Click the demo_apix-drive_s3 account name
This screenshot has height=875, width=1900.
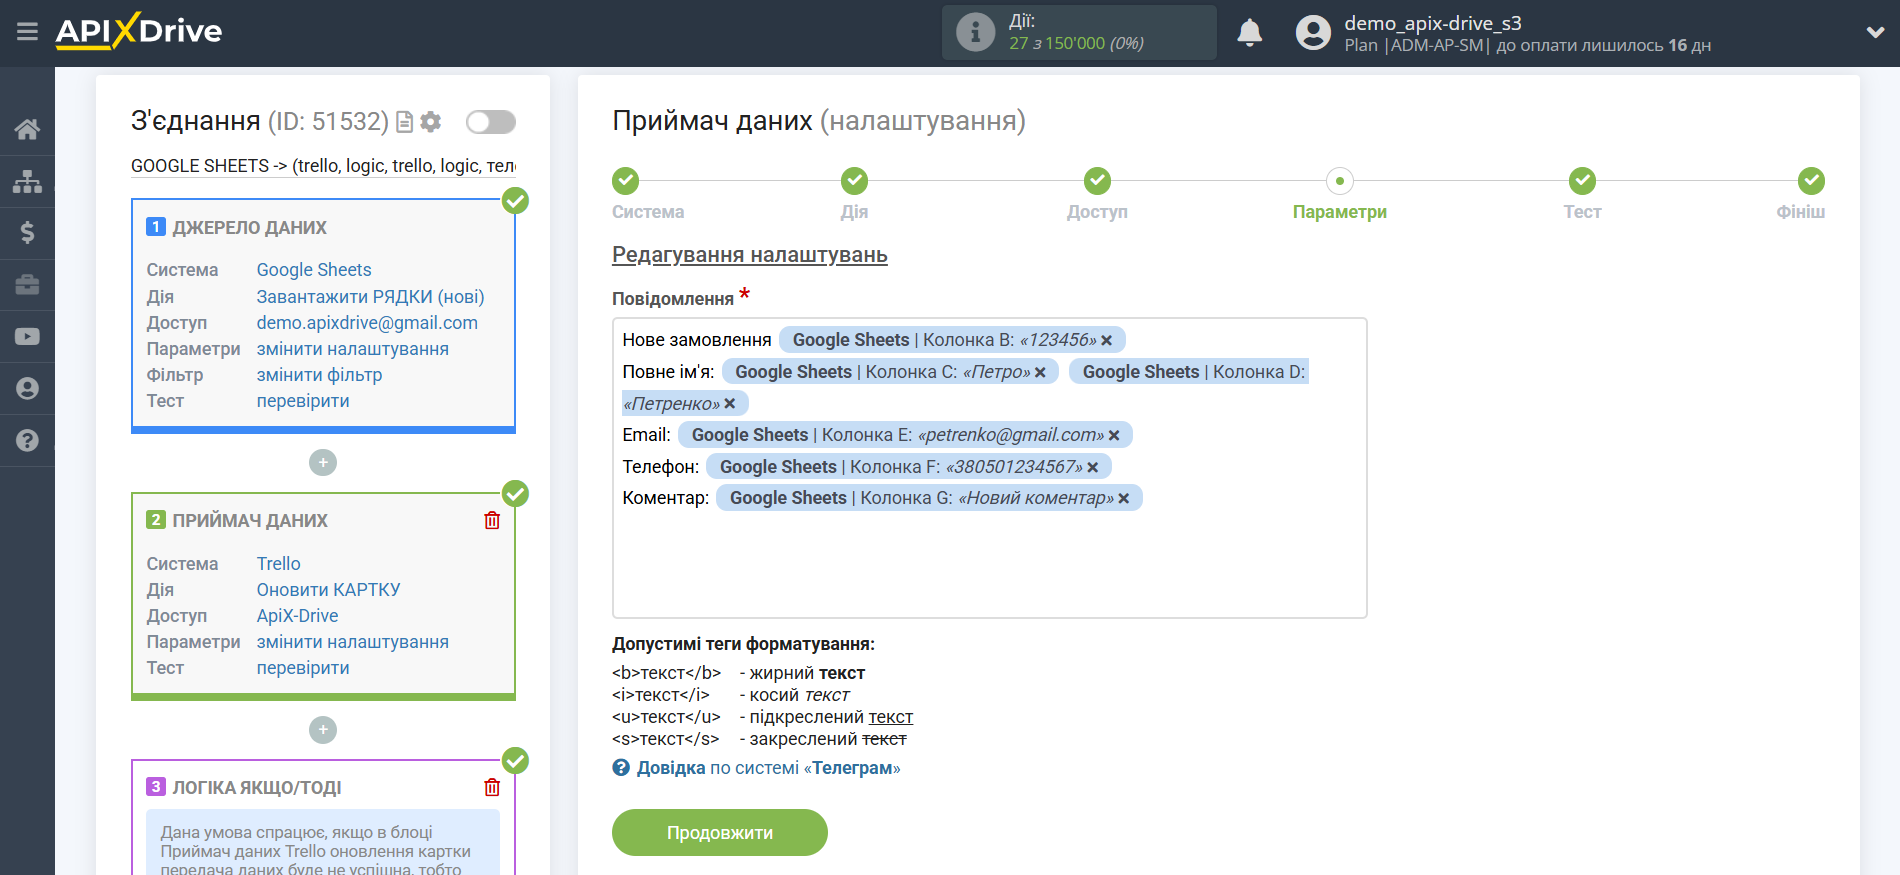pos(1433,23)
